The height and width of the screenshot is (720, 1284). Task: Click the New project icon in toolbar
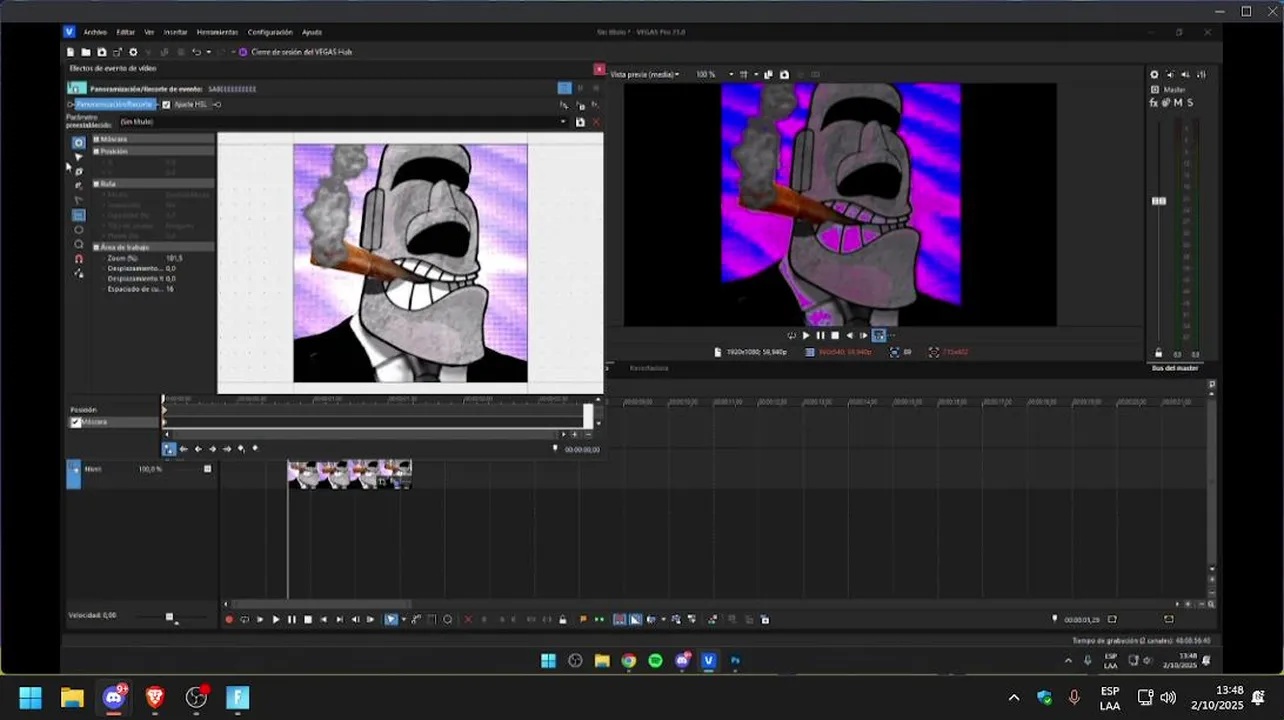pyautogui.click(x=70, y=52)
